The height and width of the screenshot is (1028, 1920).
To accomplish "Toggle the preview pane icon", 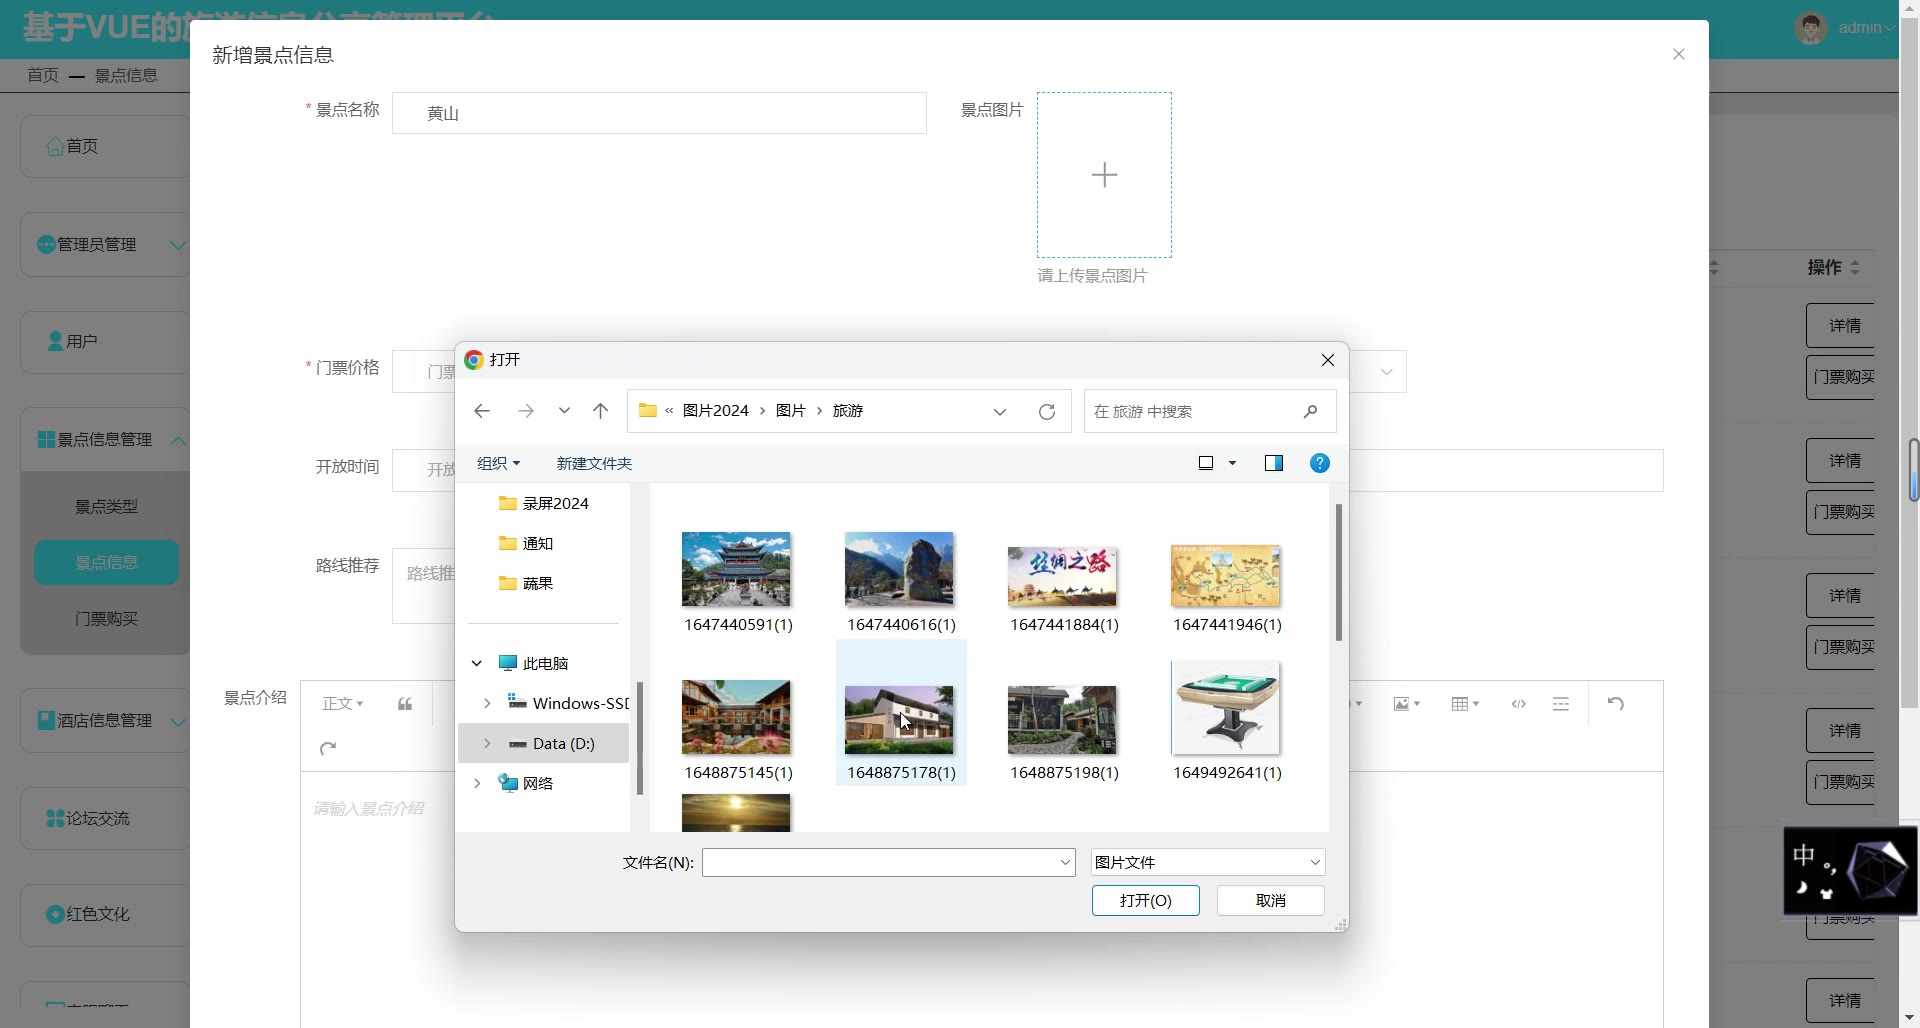I will point(1273,463).
